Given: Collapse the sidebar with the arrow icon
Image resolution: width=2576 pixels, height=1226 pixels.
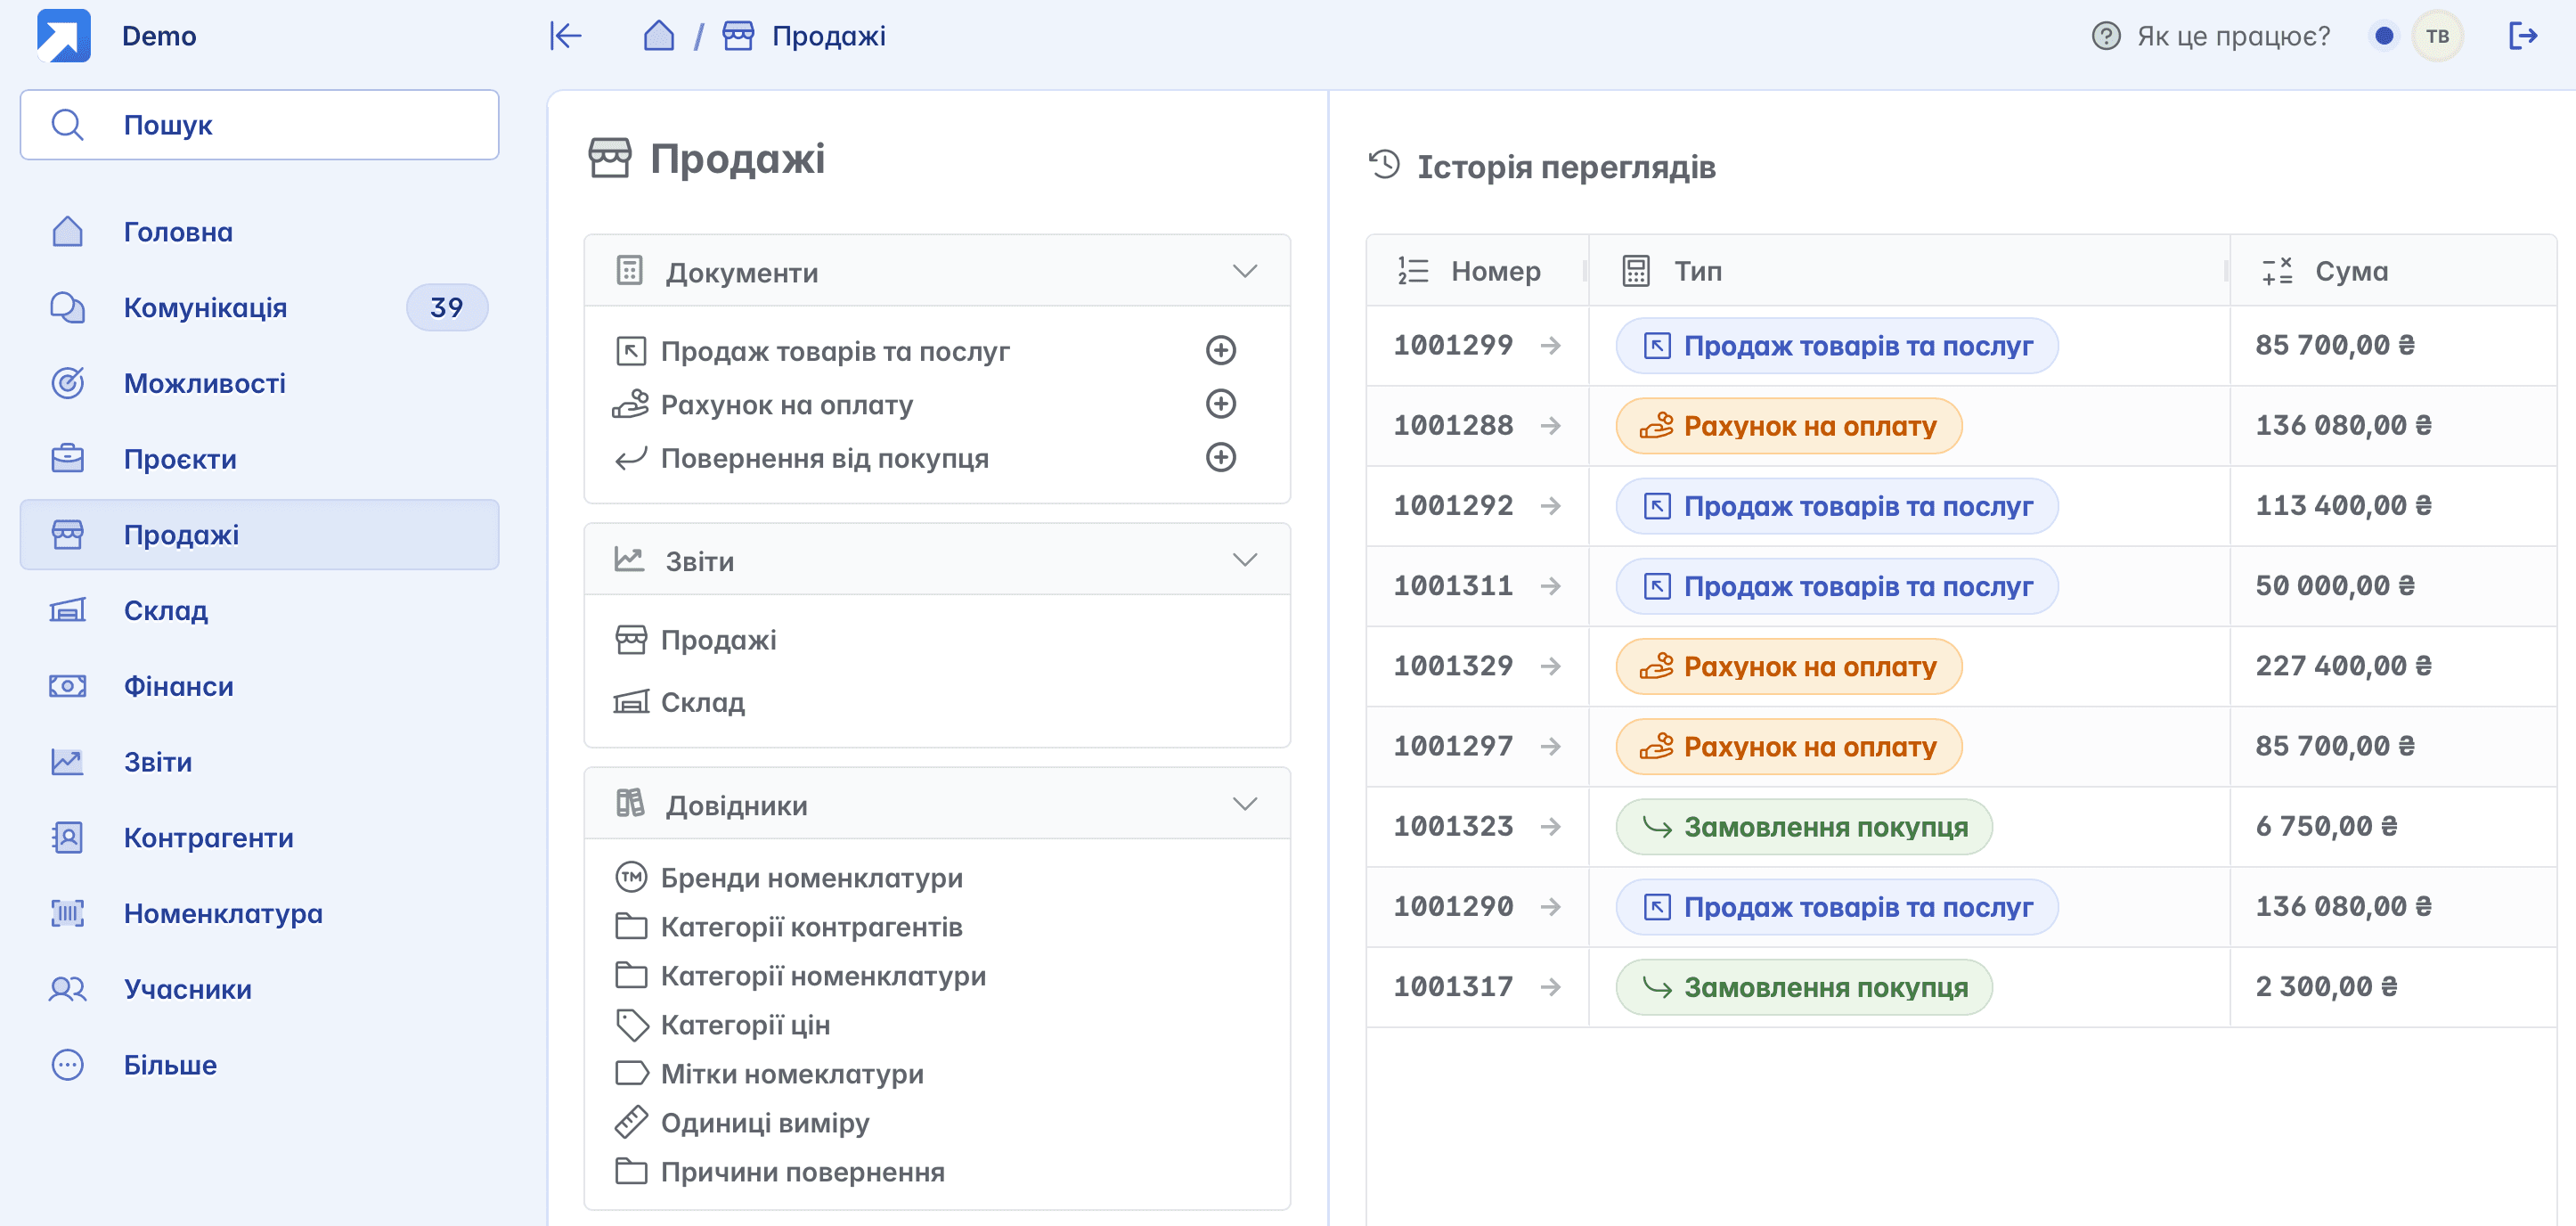Looking at the screenshot, I should [565, 36].
